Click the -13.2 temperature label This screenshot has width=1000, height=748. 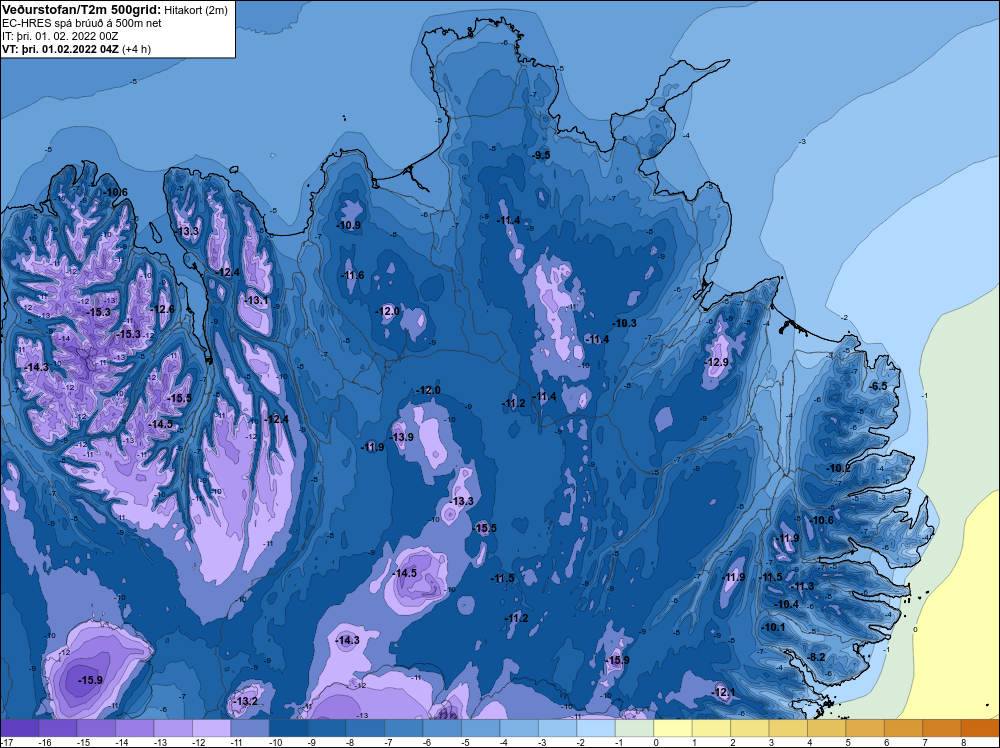pyautogui.click(x=245, y=701)
